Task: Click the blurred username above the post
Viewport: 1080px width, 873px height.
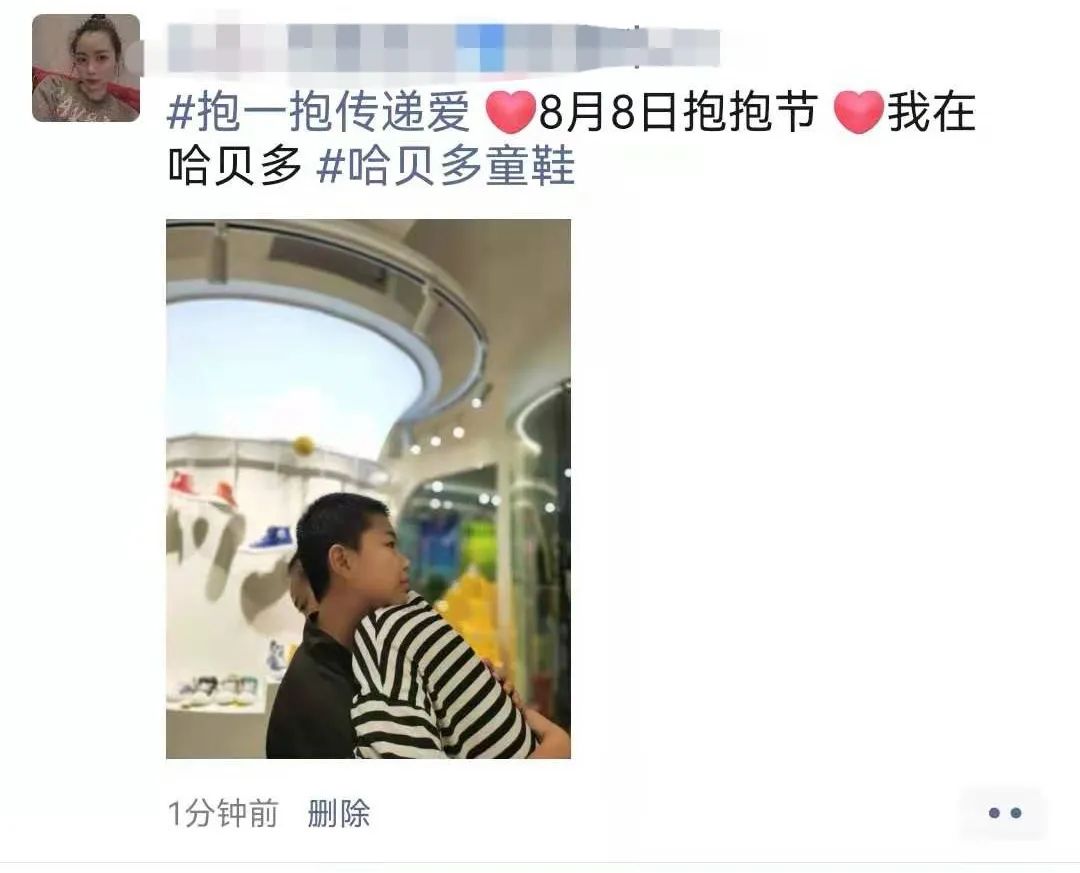Action: (x=444, y=47)
